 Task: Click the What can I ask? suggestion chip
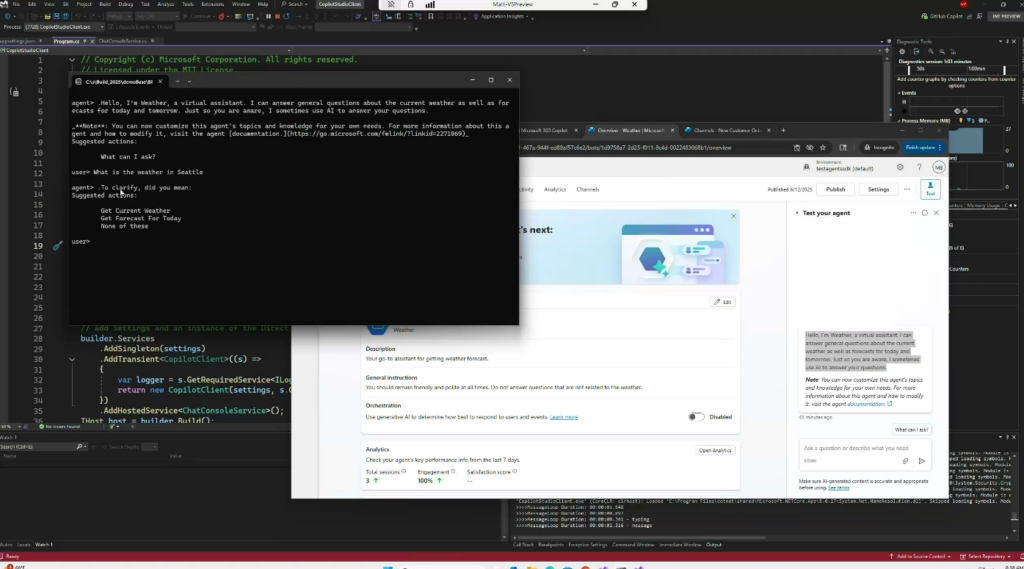coord(911,430)
